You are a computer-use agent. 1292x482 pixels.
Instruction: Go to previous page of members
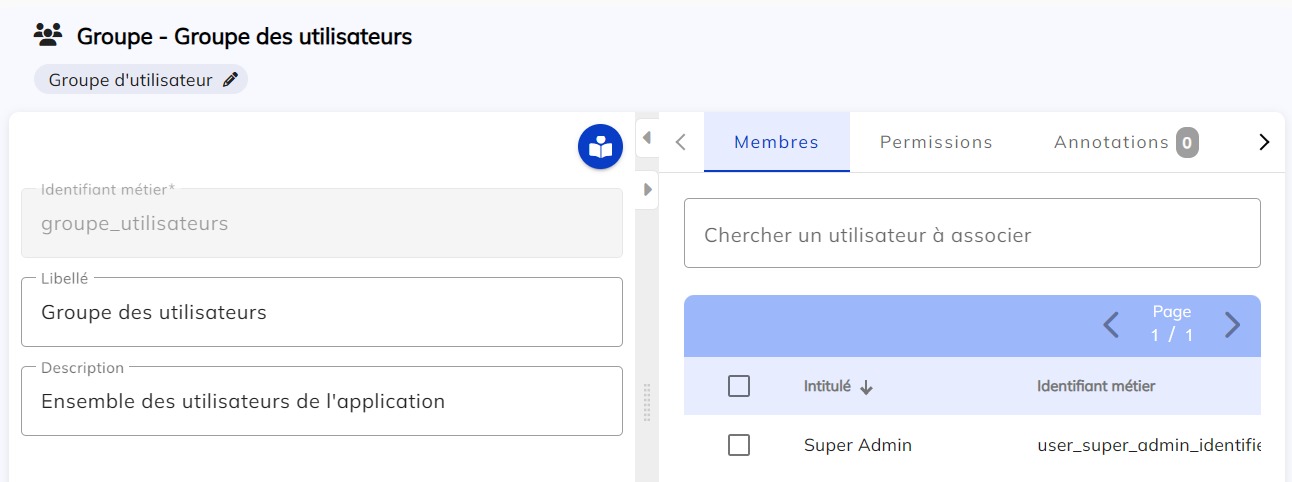coord(1111,325)
